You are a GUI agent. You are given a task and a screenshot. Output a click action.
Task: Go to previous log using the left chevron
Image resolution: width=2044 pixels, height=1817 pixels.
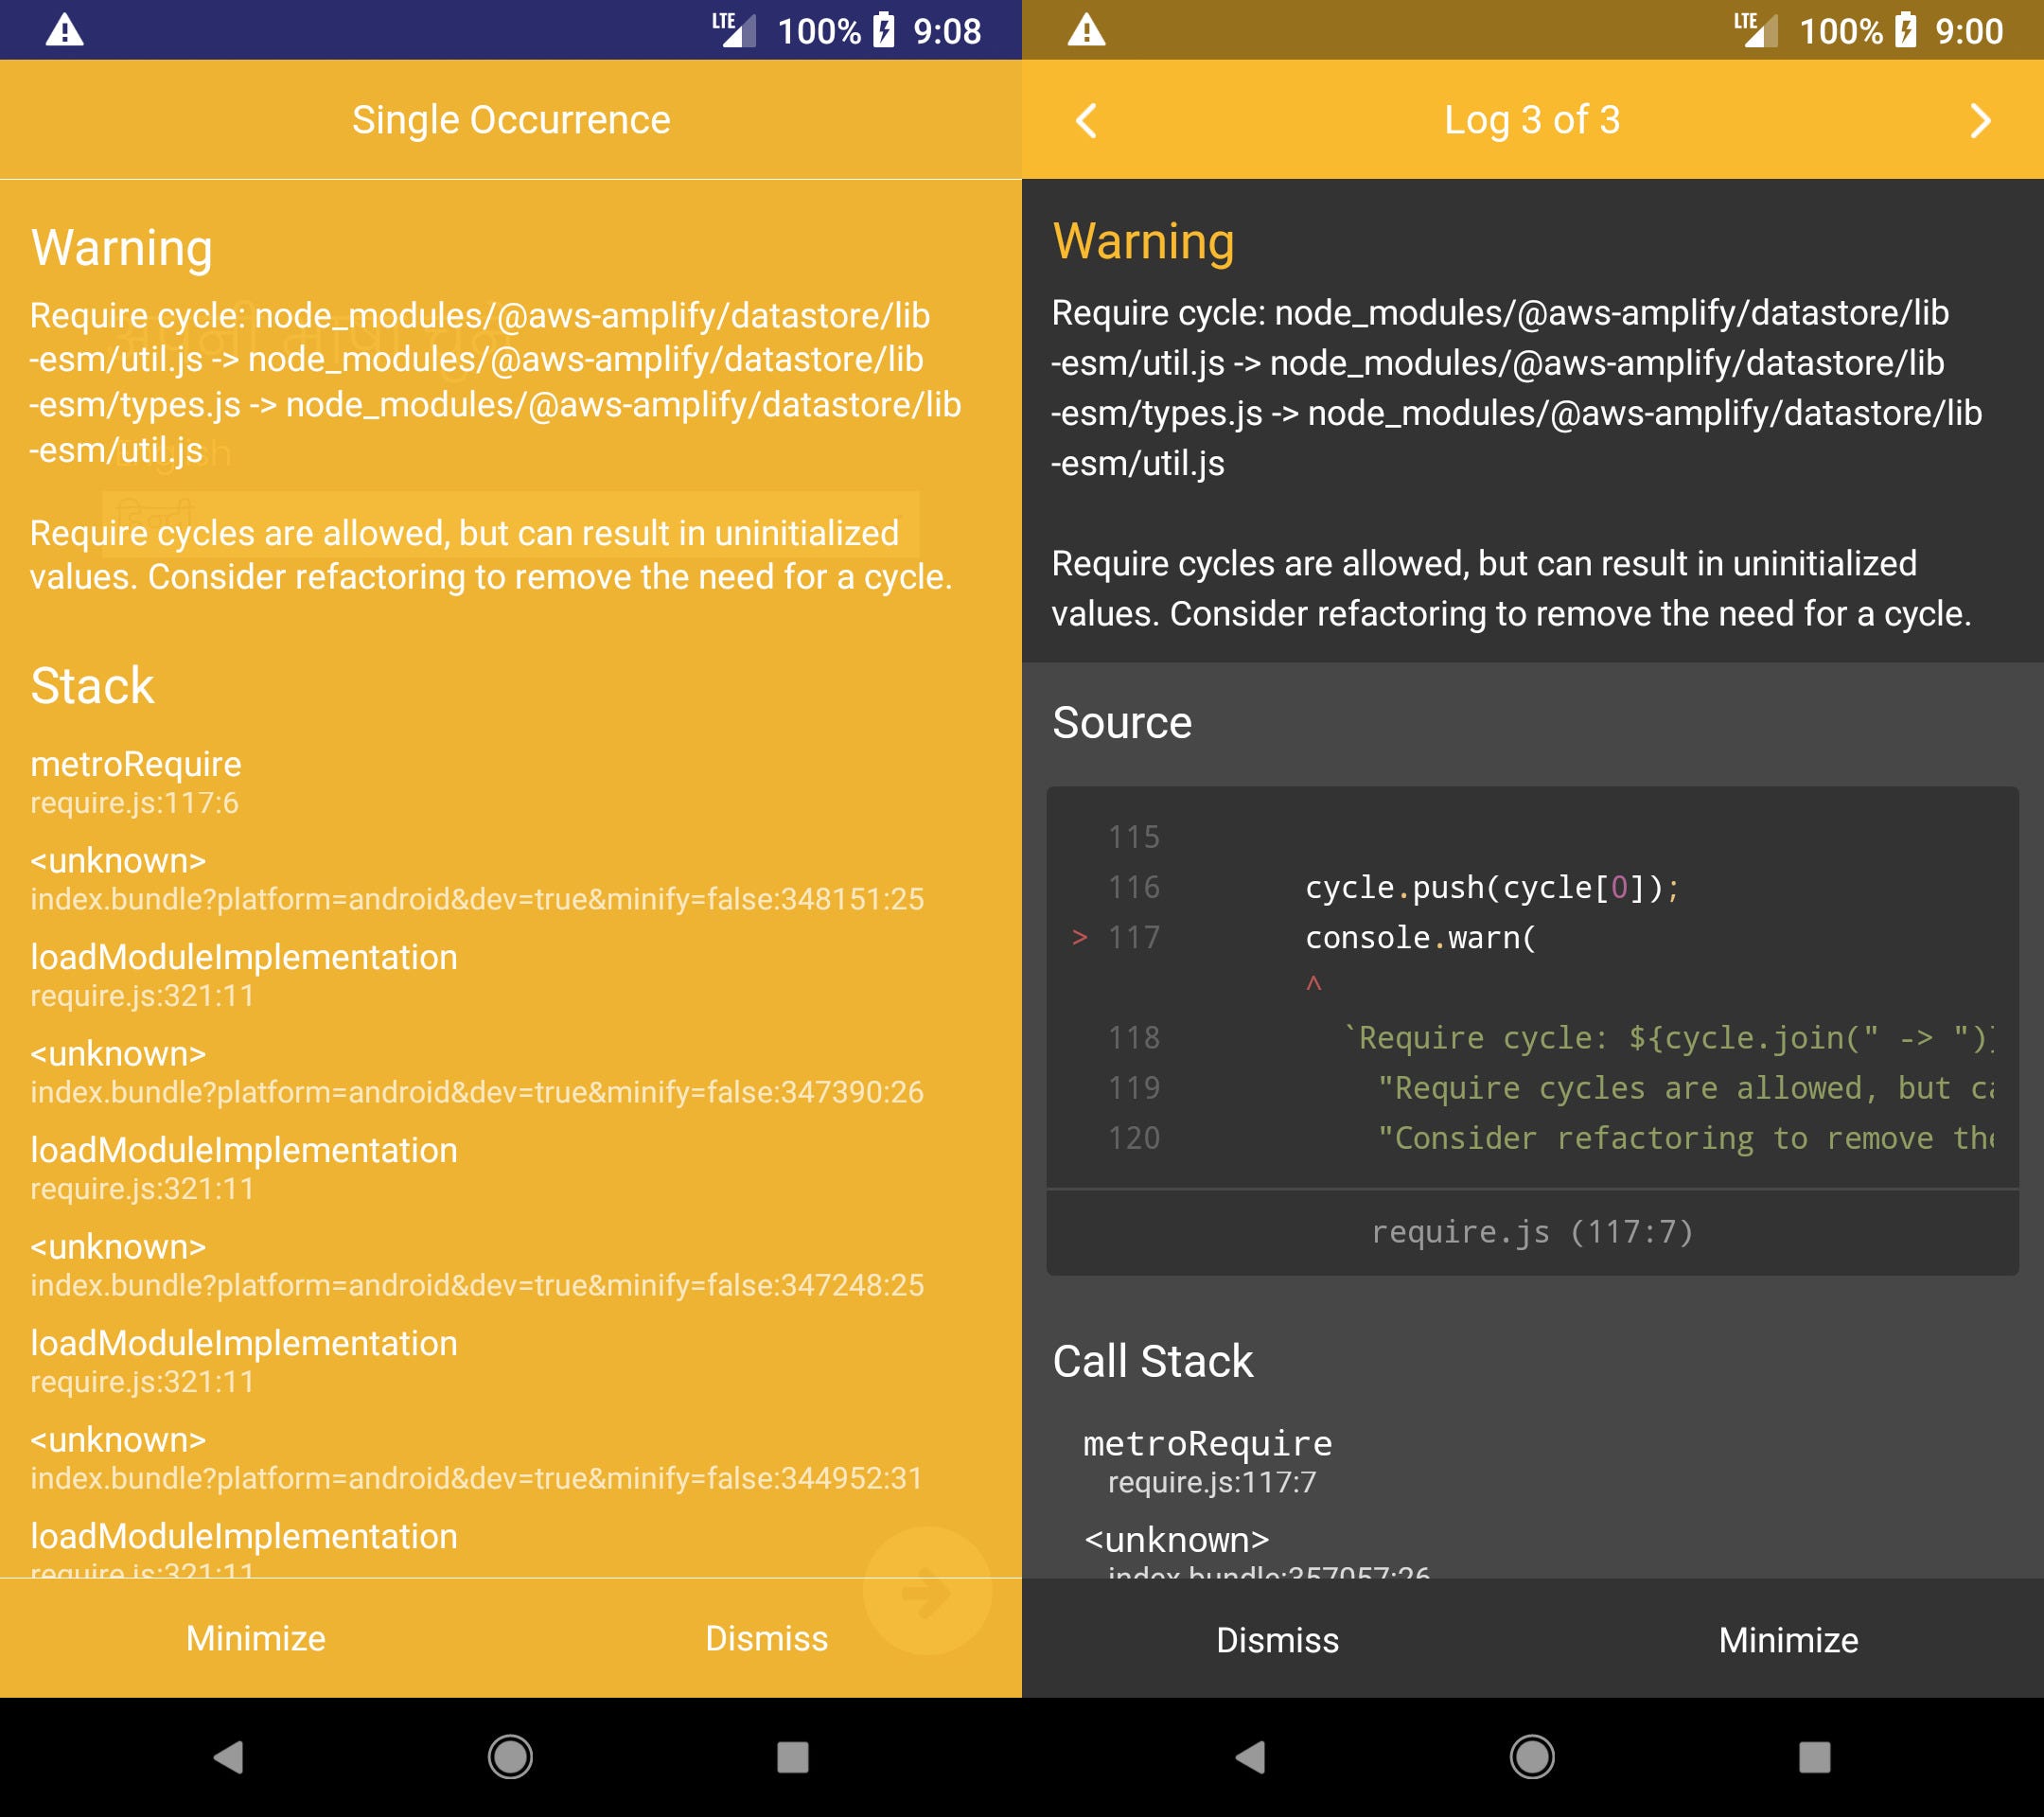pyautogui.click(x=1086, y=120)
